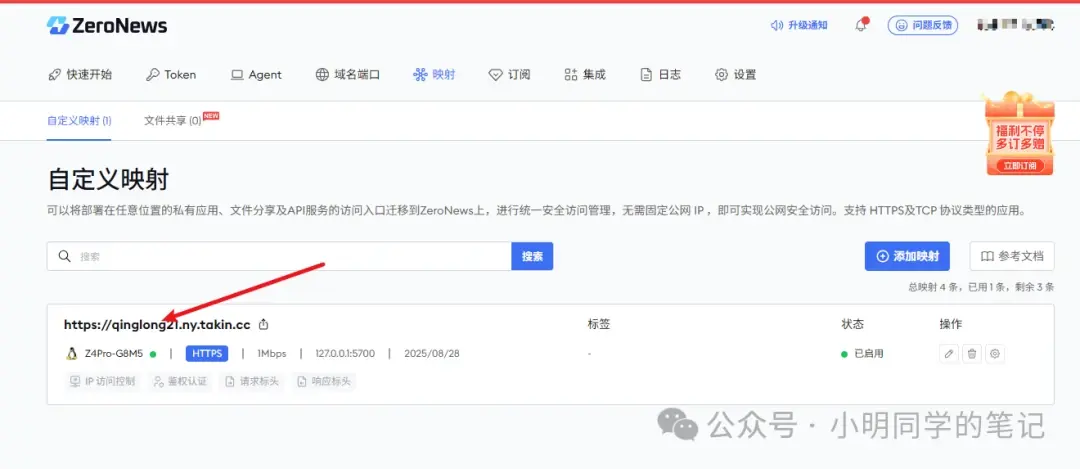This screenshot has height=469, width=1080.
Task: Select the 映射 navigation item
Action: click(434, 74)
